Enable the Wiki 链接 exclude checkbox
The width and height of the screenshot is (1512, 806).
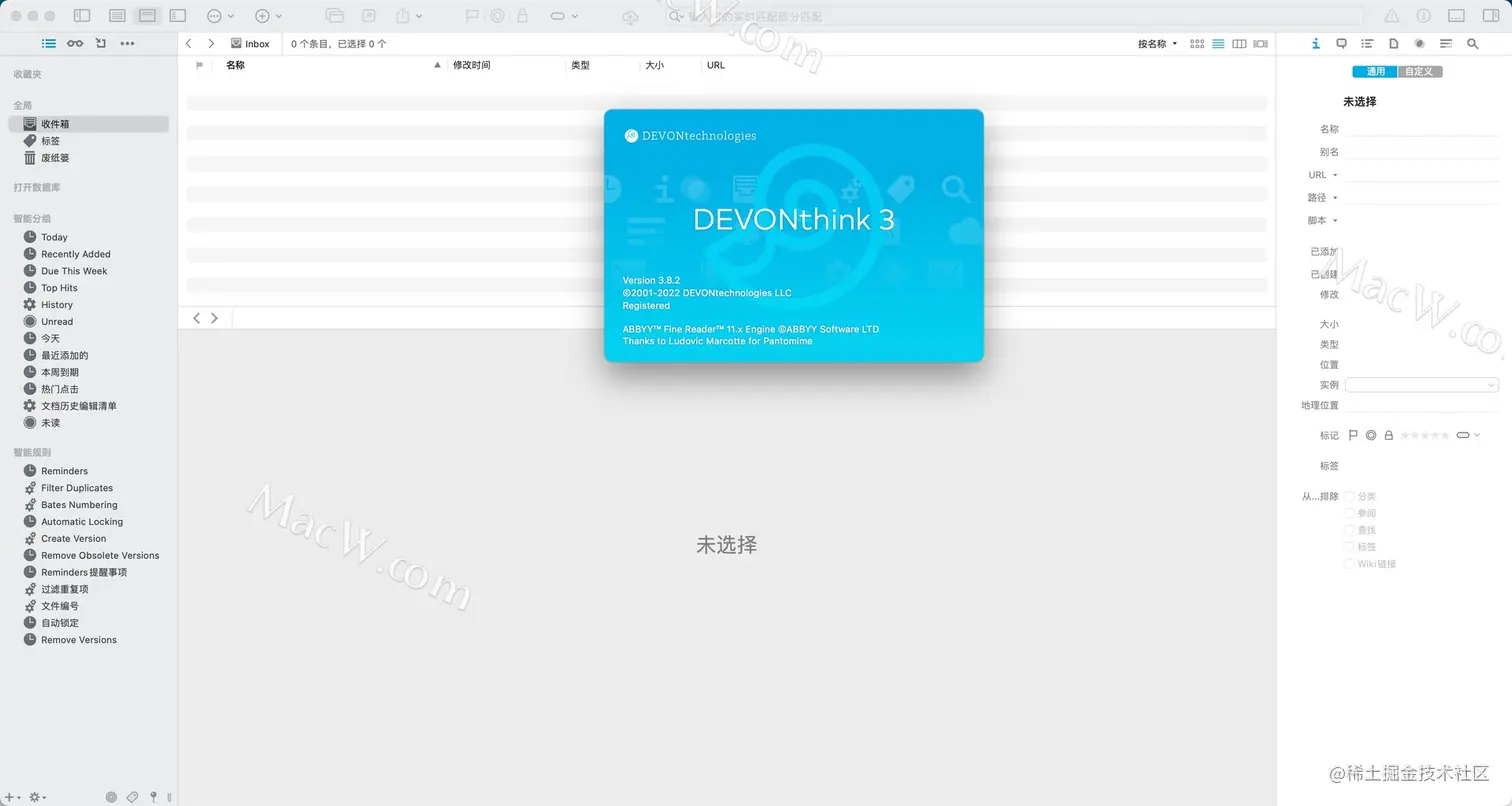(x=1349, y=564)
